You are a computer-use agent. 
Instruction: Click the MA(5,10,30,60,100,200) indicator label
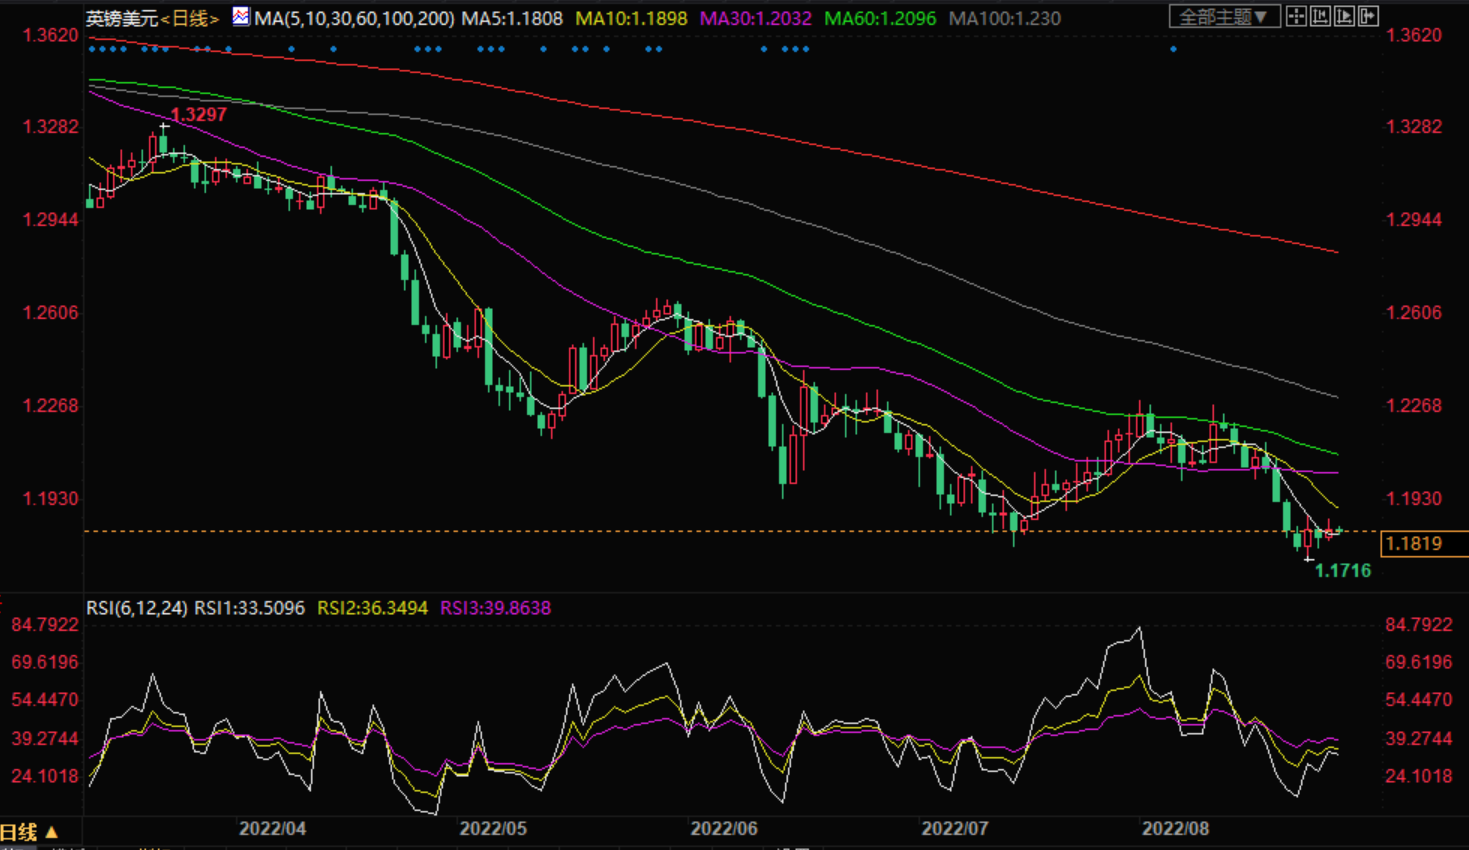tap(354, 18)
